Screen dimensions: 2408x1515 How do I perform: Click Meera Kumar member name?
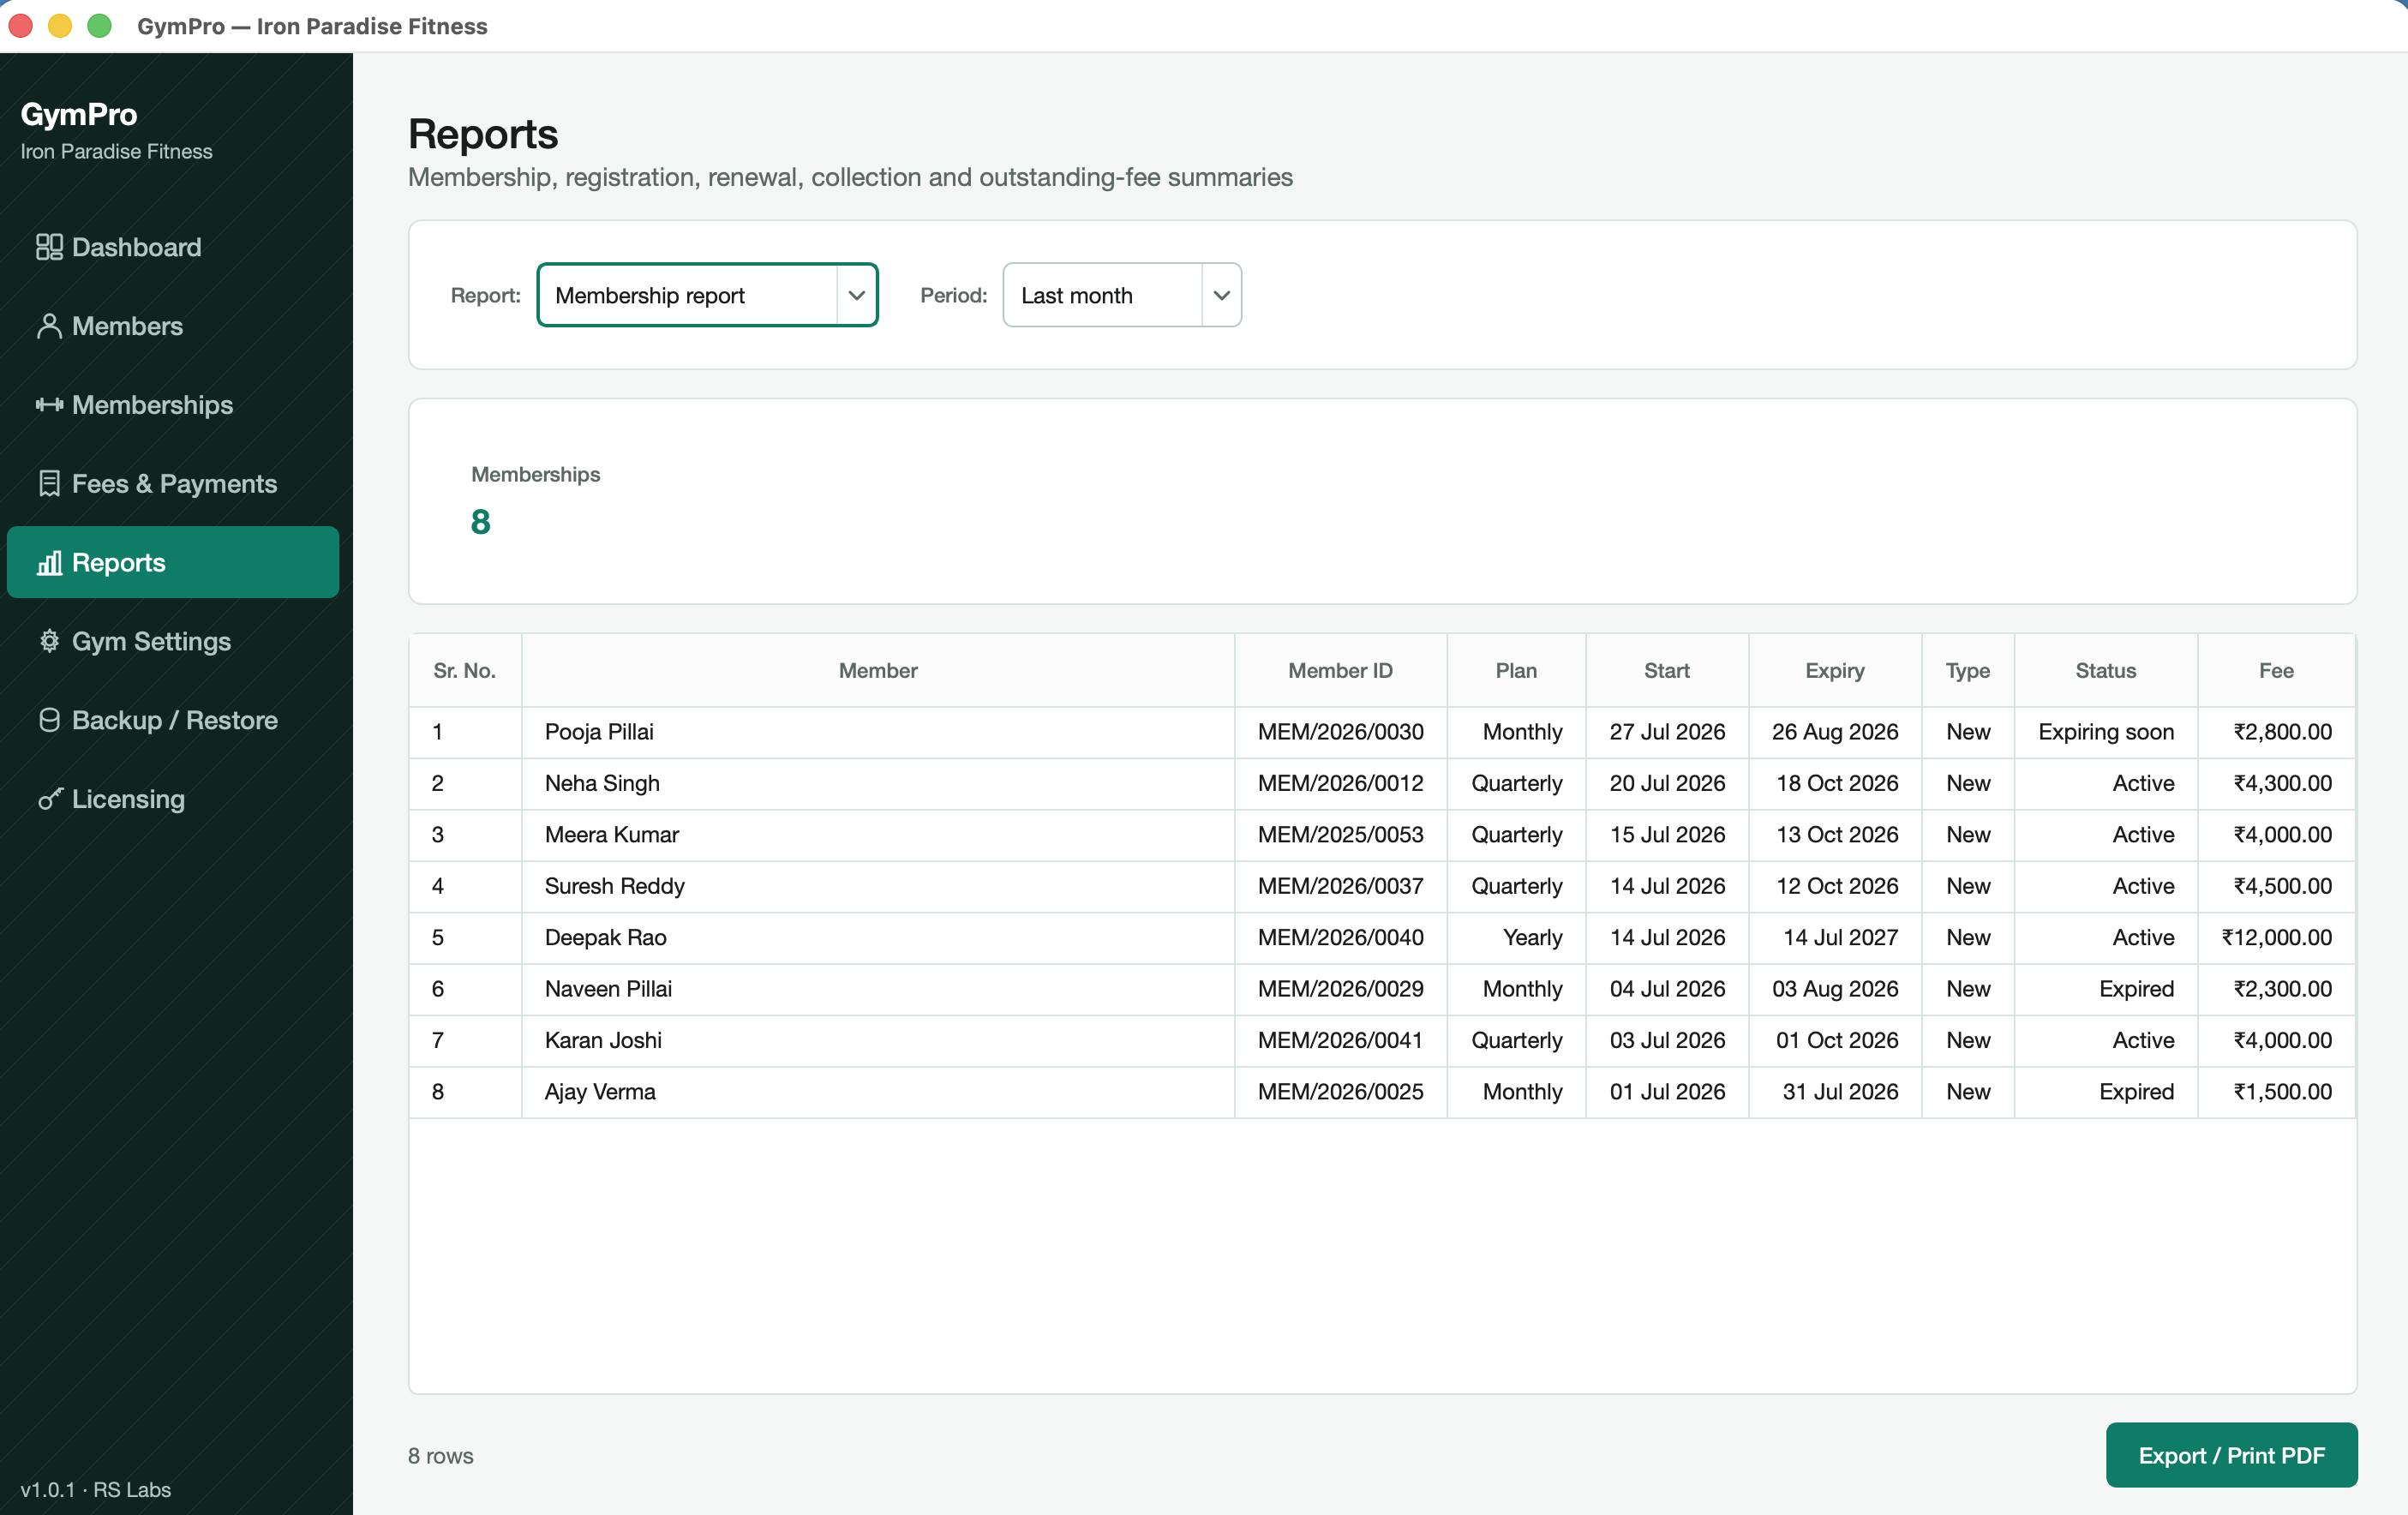click(612, 835)
